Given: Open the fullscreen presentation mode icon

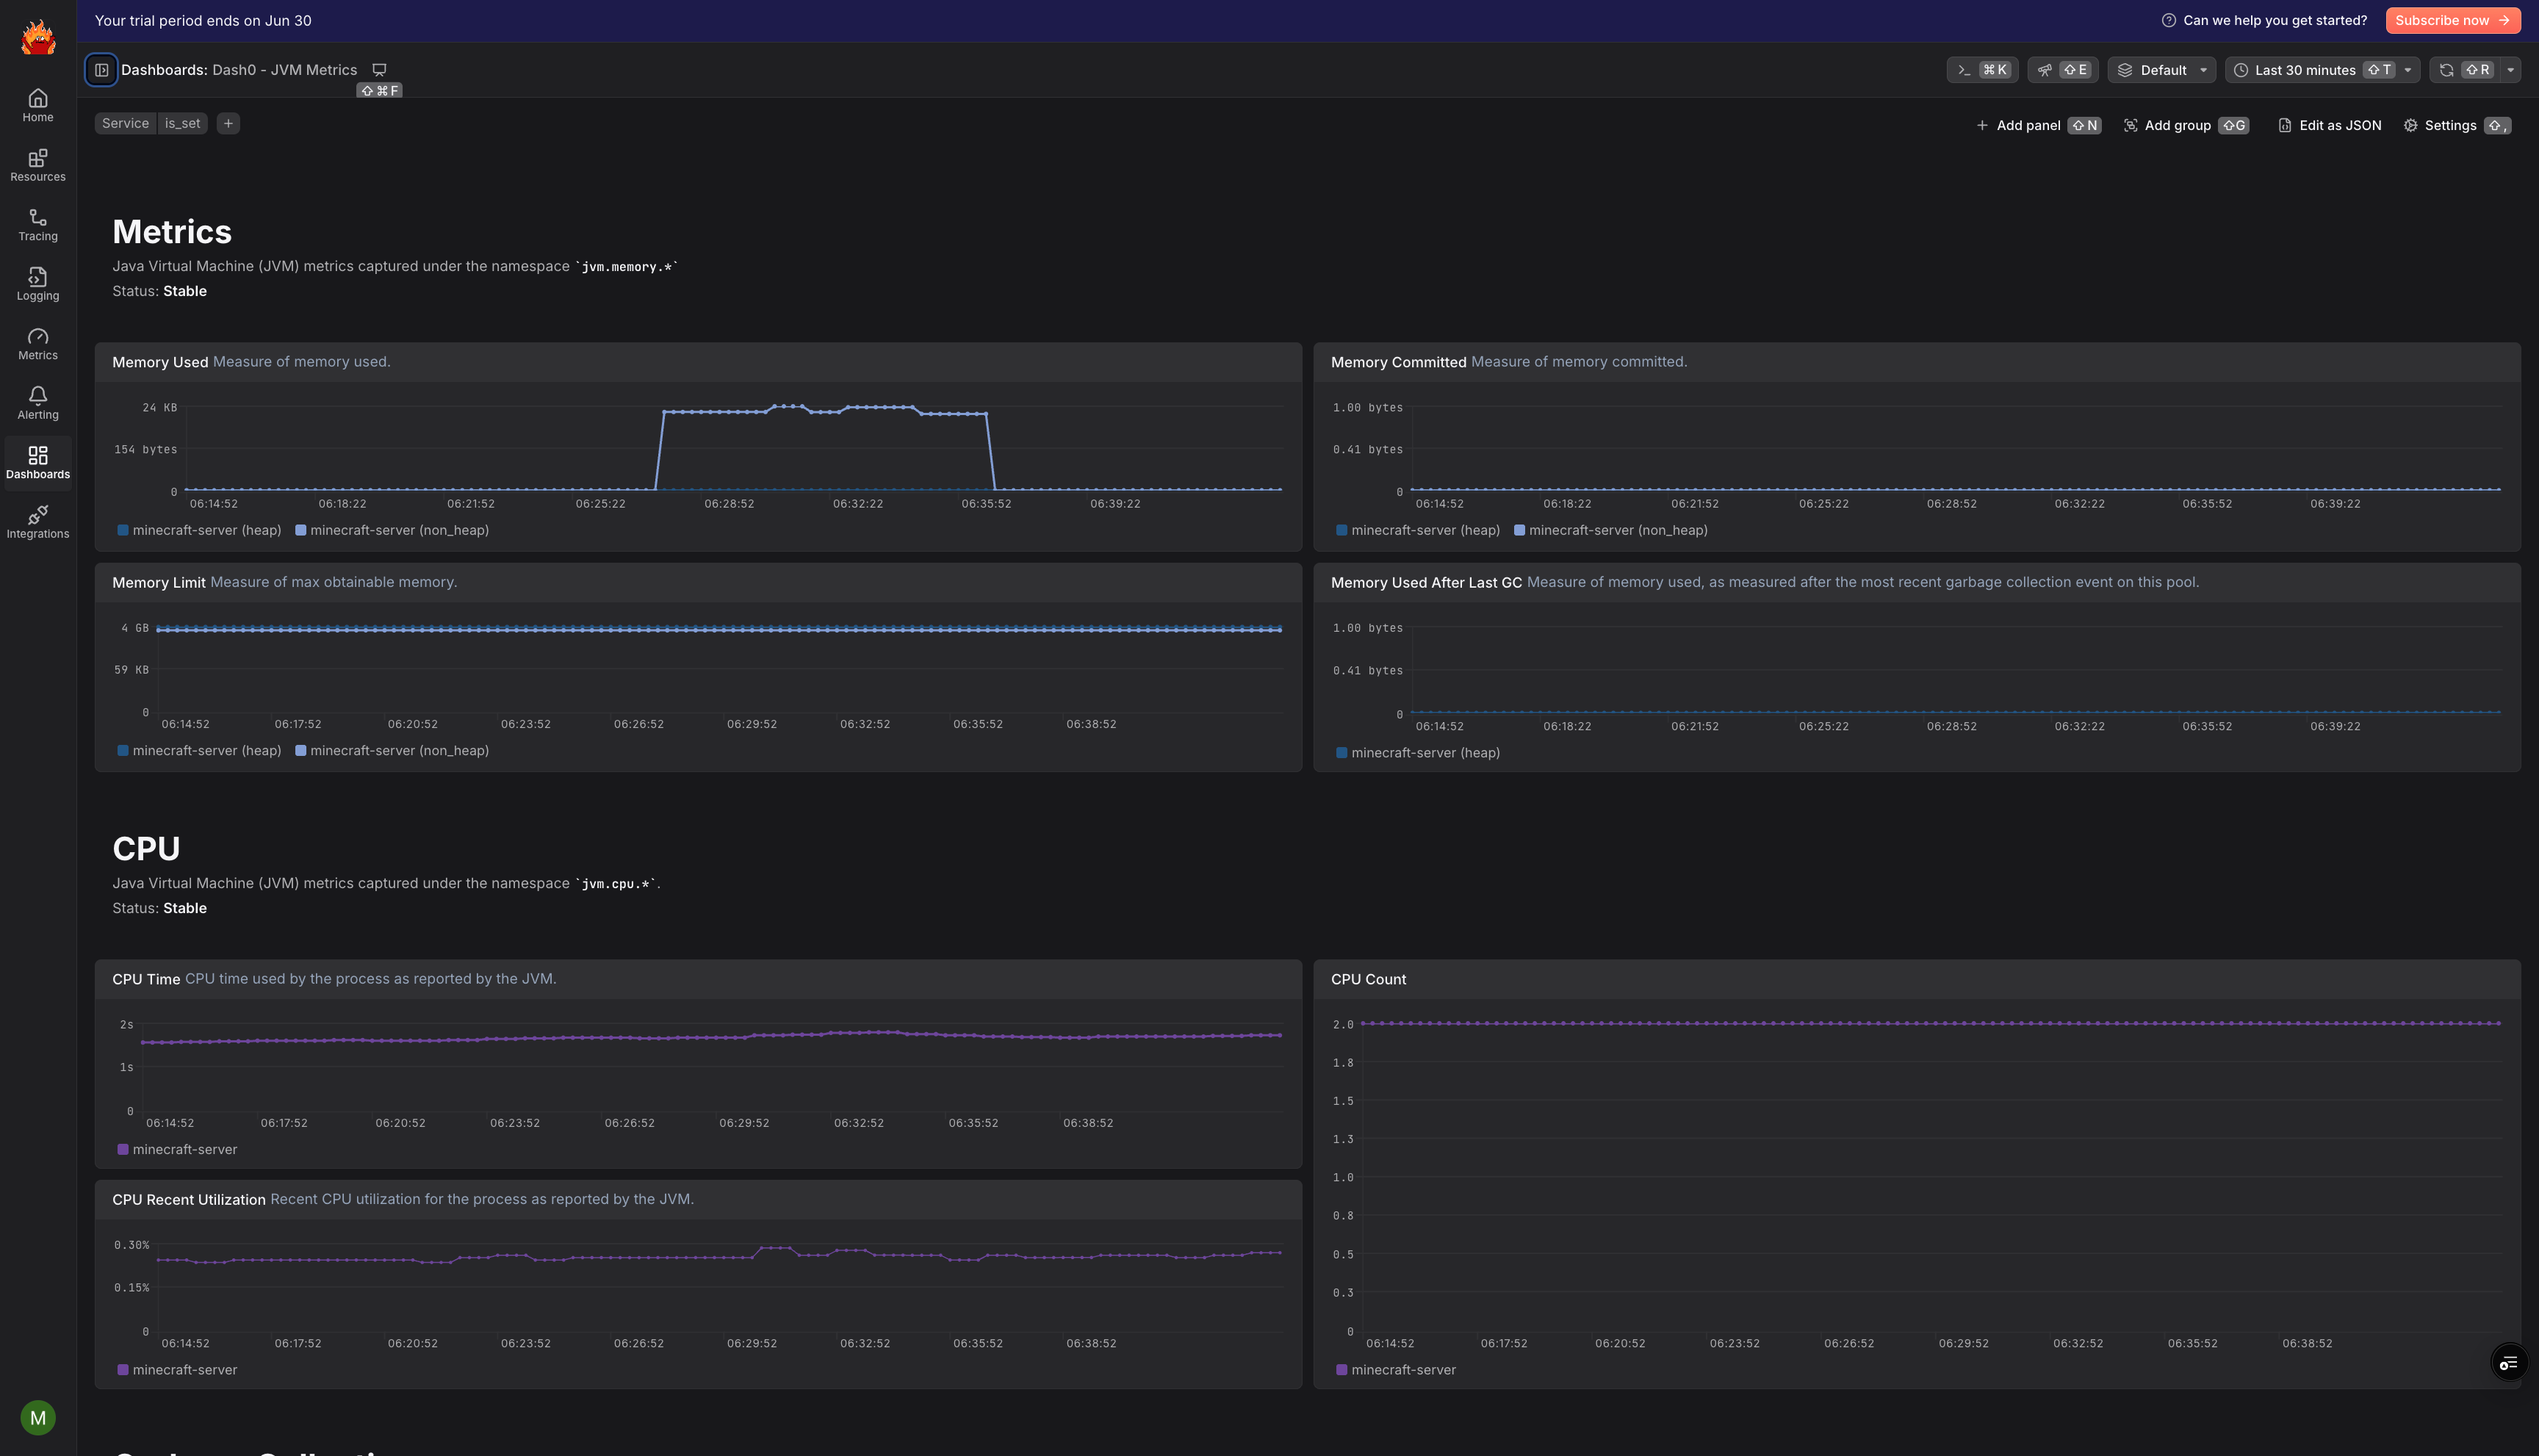Looking at the screenshot, I should coord(379,70).
